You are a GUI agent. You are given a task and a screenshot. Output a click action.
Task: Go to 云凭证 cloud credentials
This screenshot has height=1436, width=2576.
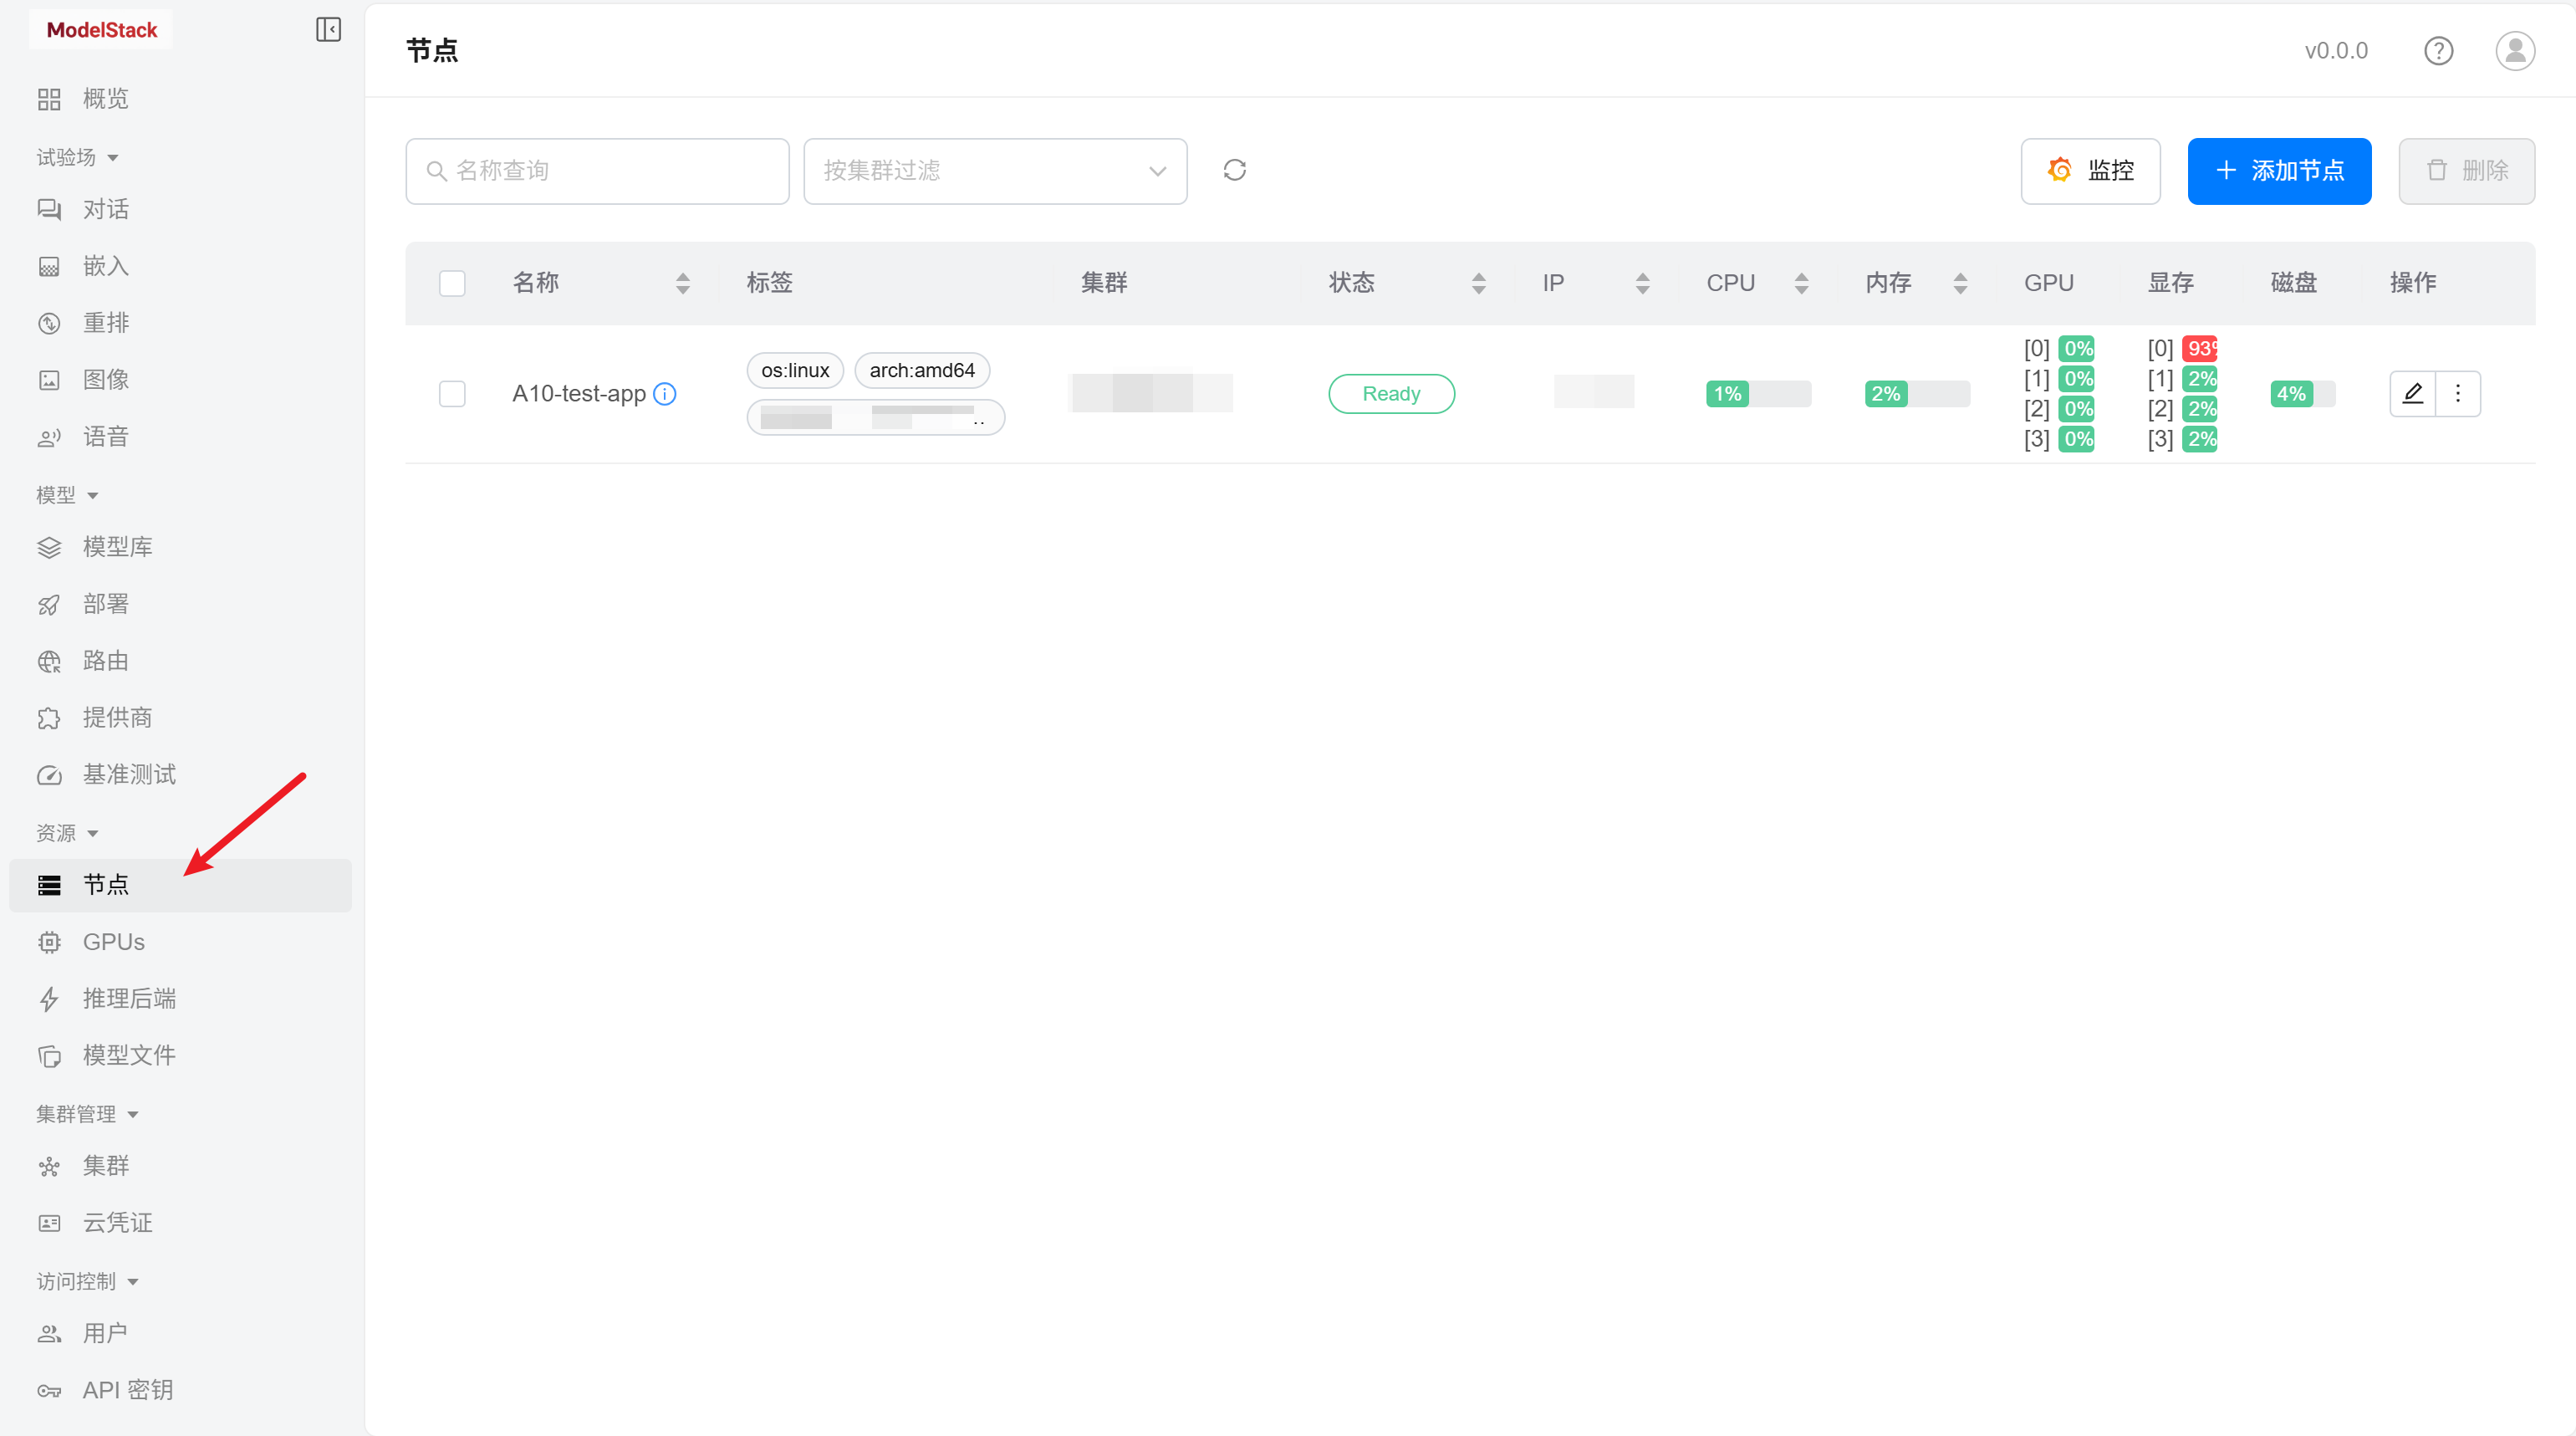coord(180,1223)
